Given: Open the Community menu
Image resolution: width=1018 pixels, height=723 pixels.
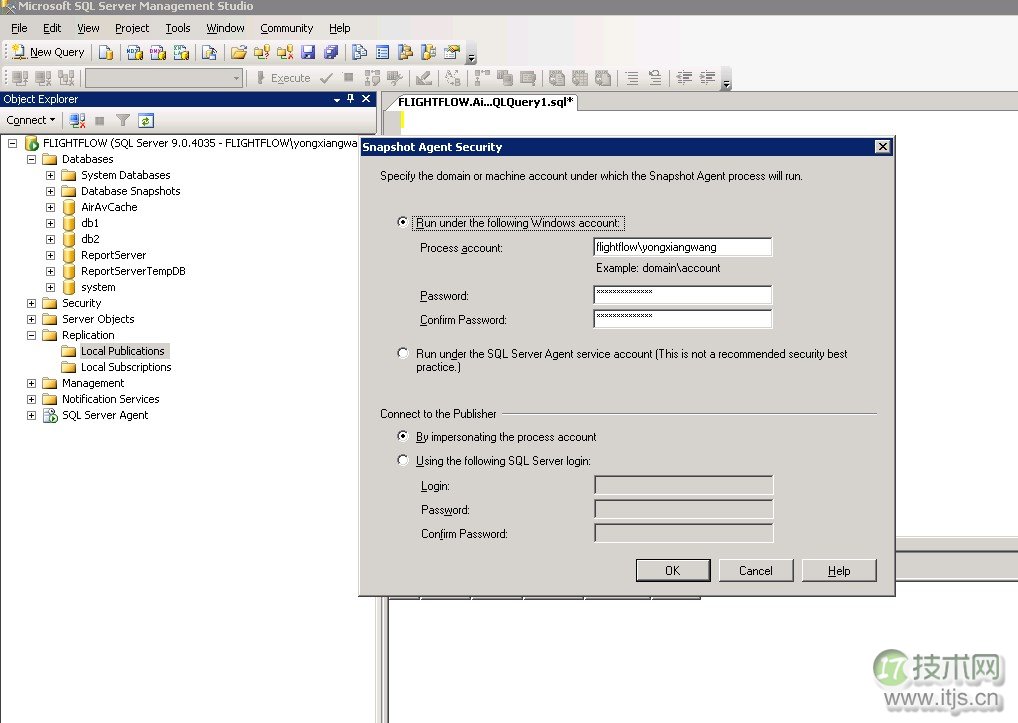Looking at the screenshot, I should click(x=286, y=28).
